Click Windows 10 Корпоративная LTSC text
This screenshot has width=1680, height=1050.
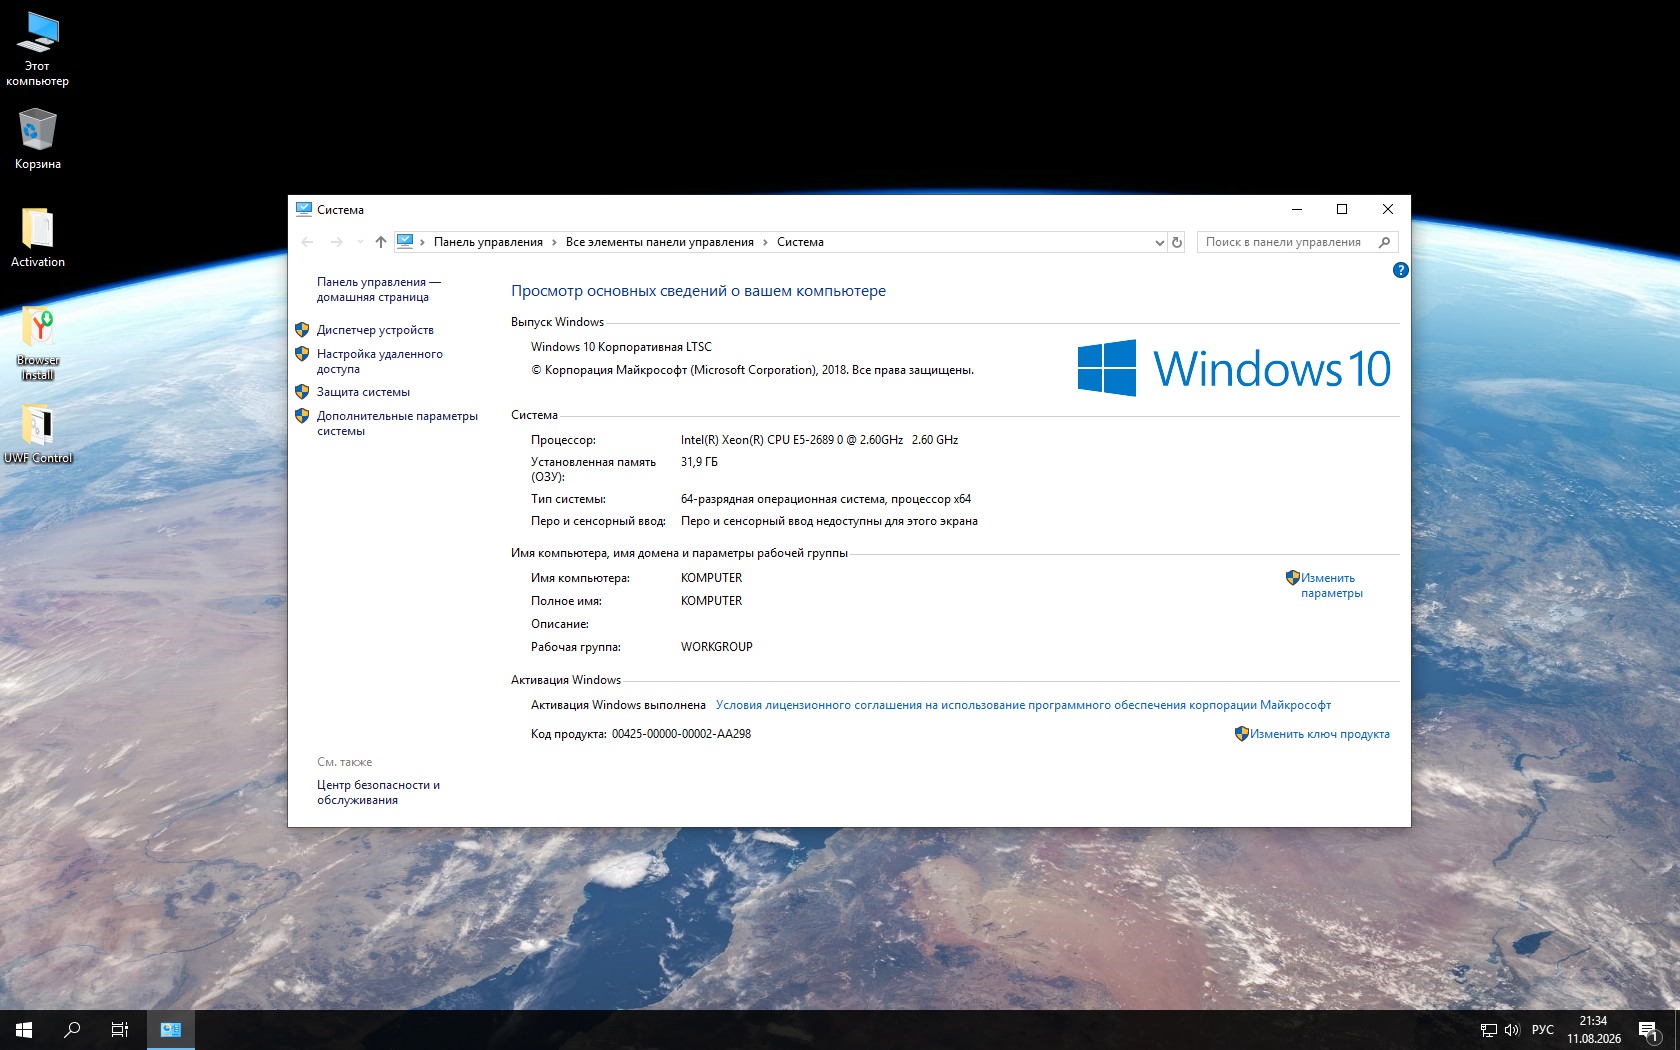pos(621,347)
